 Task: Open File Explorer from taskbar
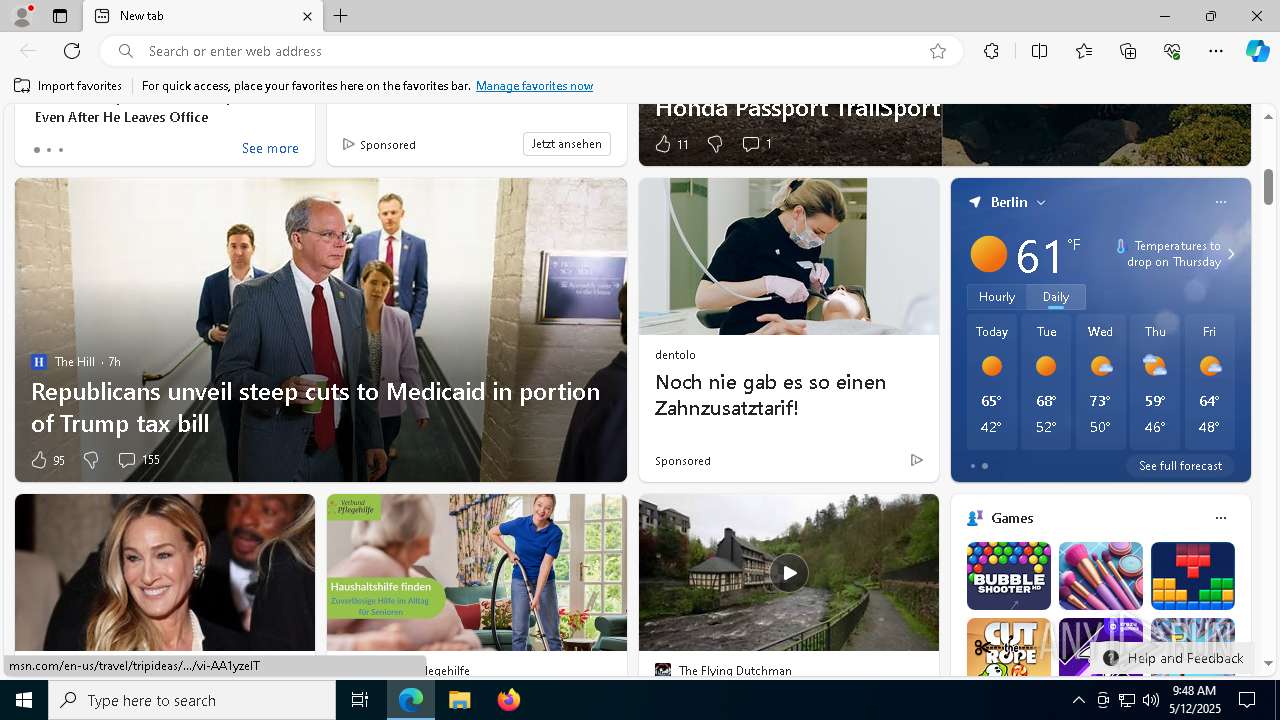point(460,700)
